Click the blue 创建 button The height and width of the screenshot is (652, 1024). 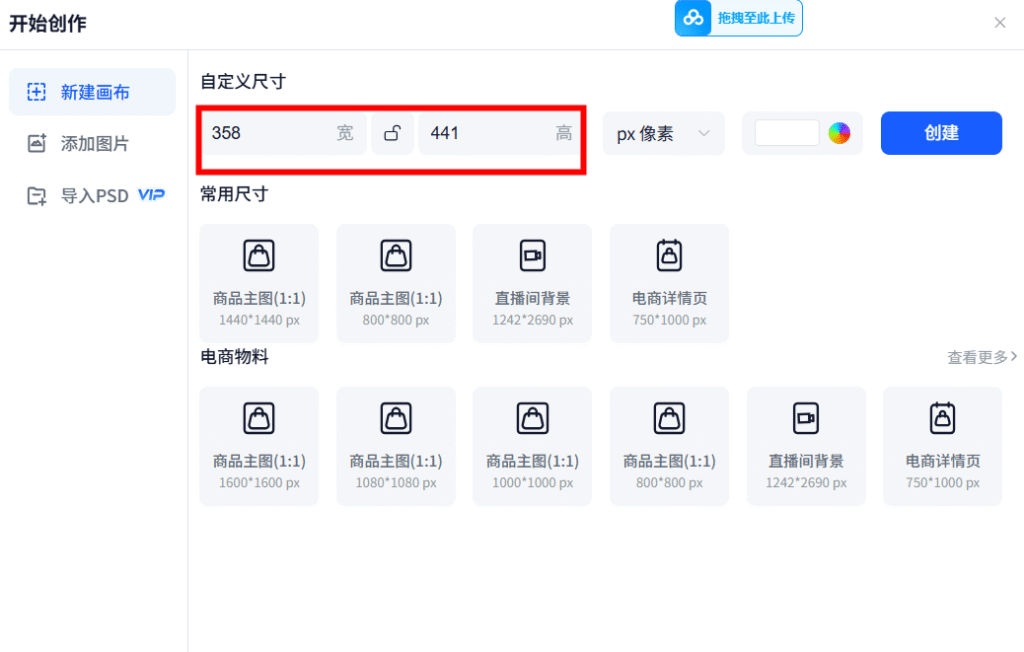[x=941, y=133]
